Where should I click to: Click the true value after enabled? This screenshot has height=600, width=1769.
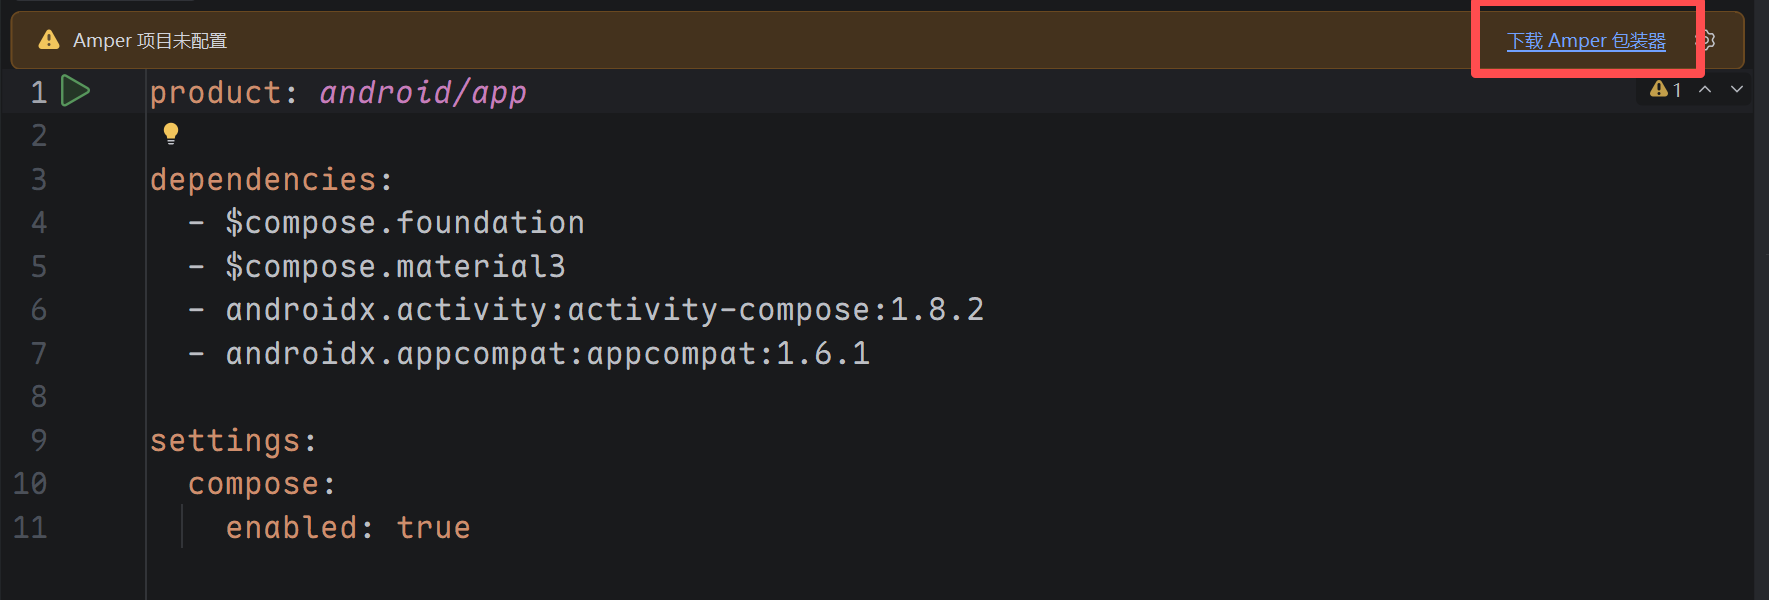pyautogui.click(x=433, y=528)
